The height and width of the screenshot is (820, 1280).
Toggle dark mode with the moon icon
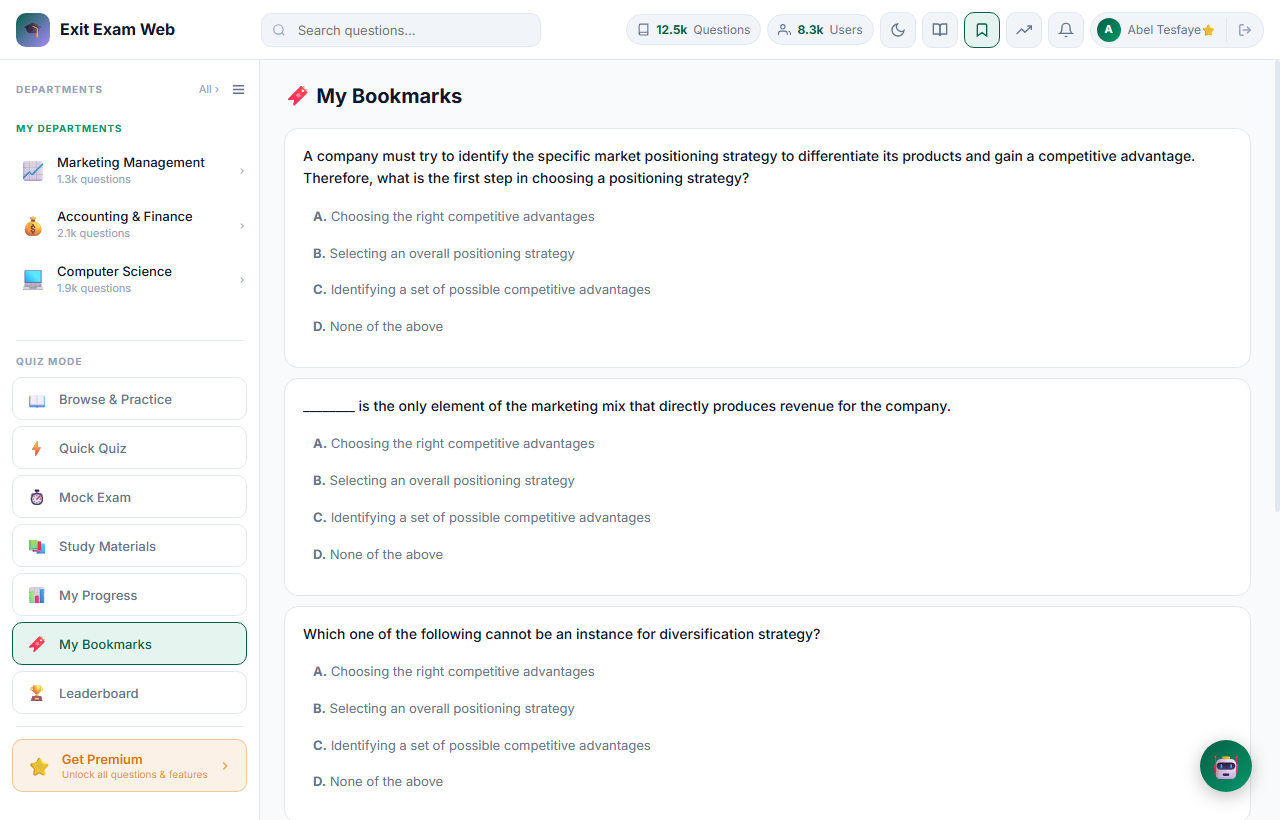pos(898,30)
